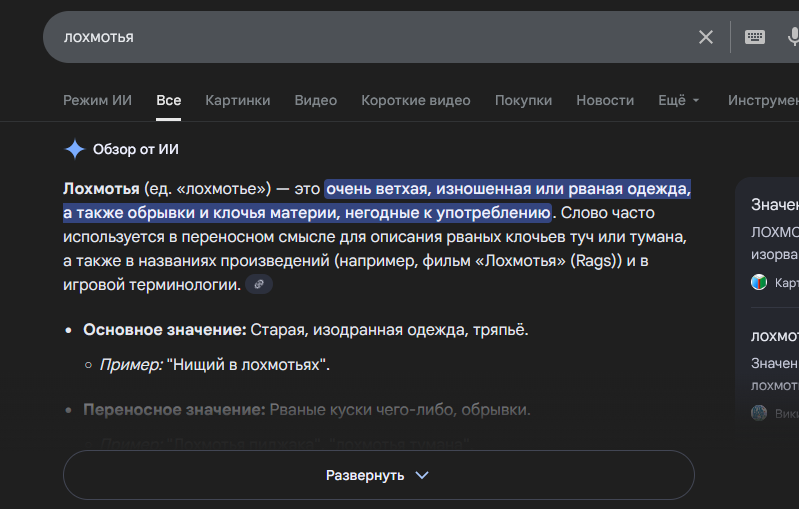Go to the Короткие видео tab
This screenshot has width=799, height=509.
pos(416,100)
